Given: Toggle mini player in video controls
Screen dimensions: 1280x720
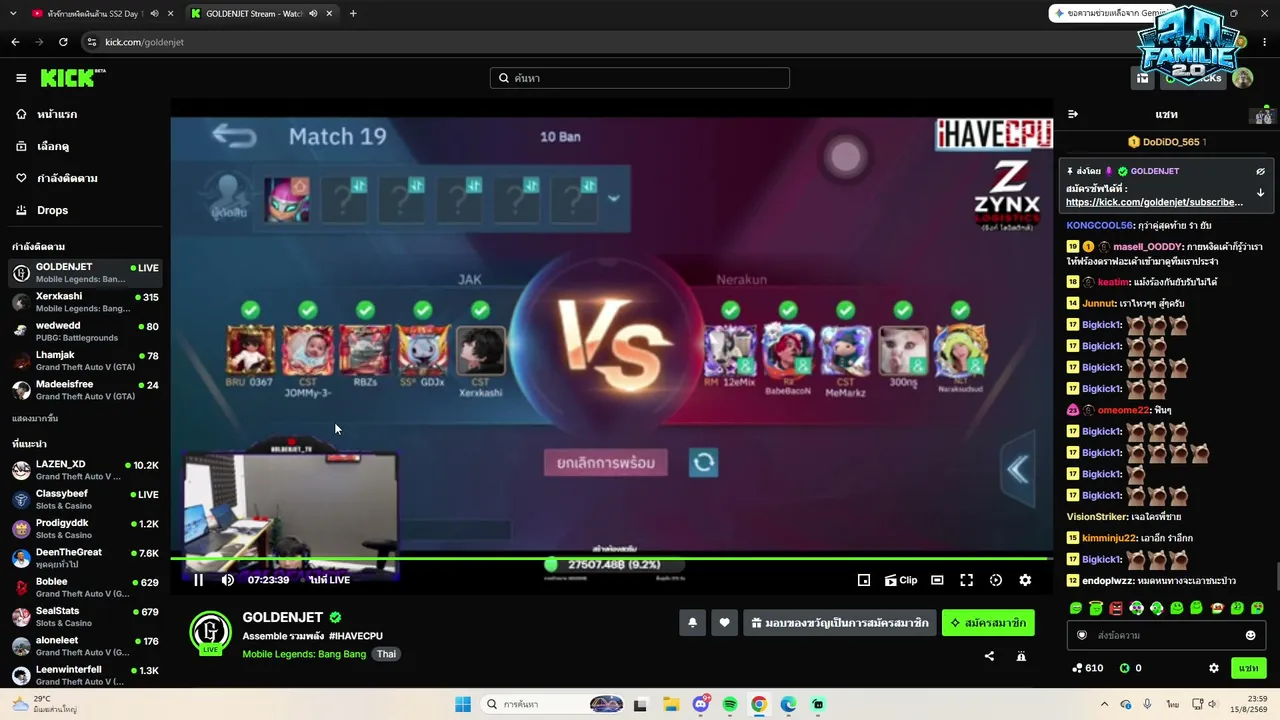Looking at the screenshot, I should 864,580.
